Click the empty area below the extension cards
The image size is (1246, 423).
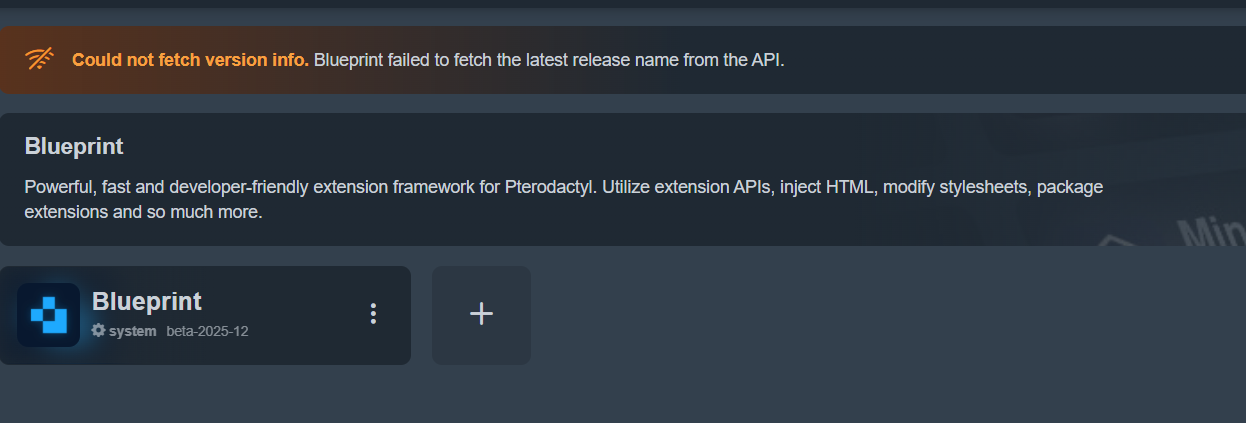click(623, 395)
